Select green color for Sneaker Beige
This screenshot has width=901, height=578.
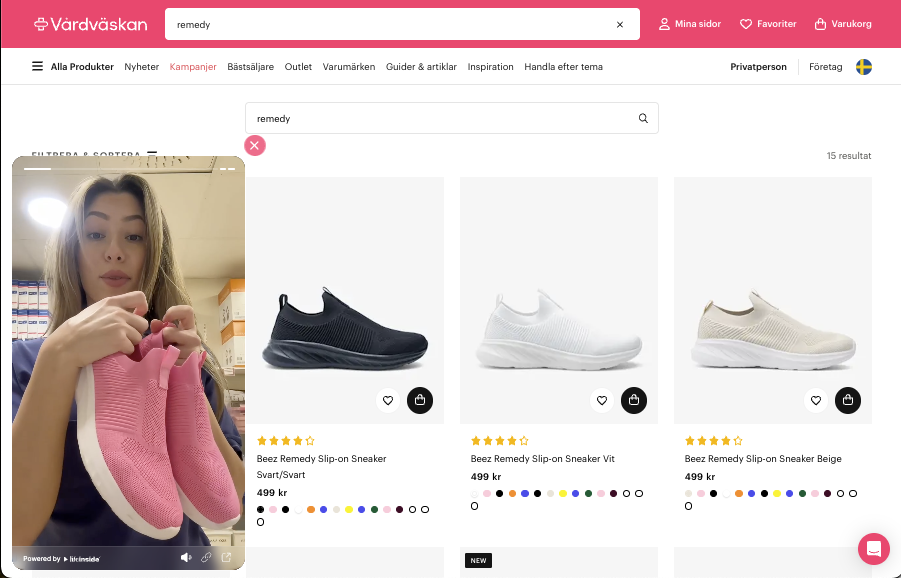click(x=802, y=494)
